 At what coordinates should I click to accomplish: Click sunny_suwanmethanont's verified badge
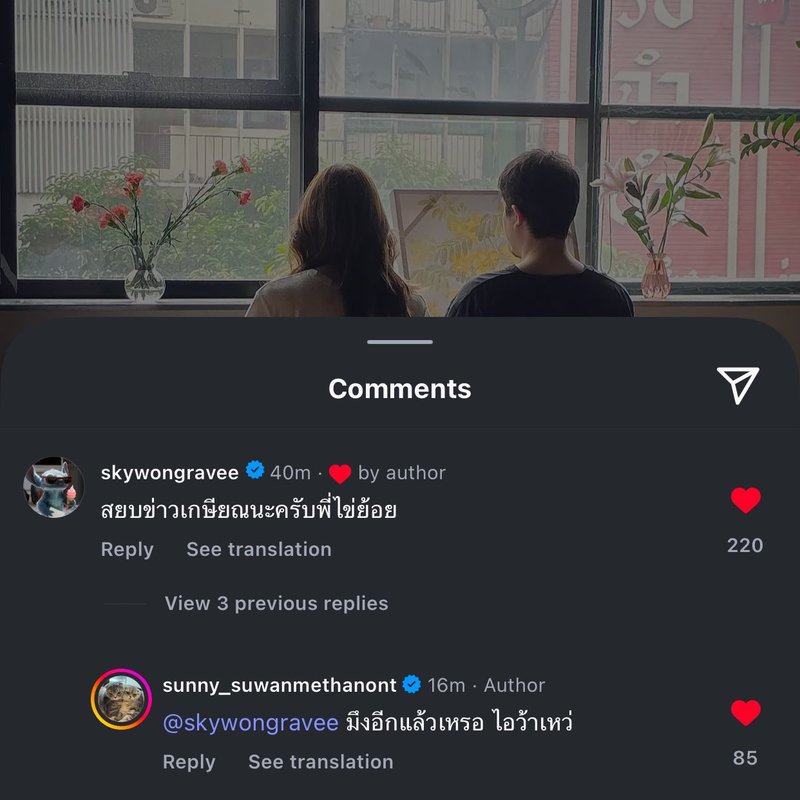[412, 684]
